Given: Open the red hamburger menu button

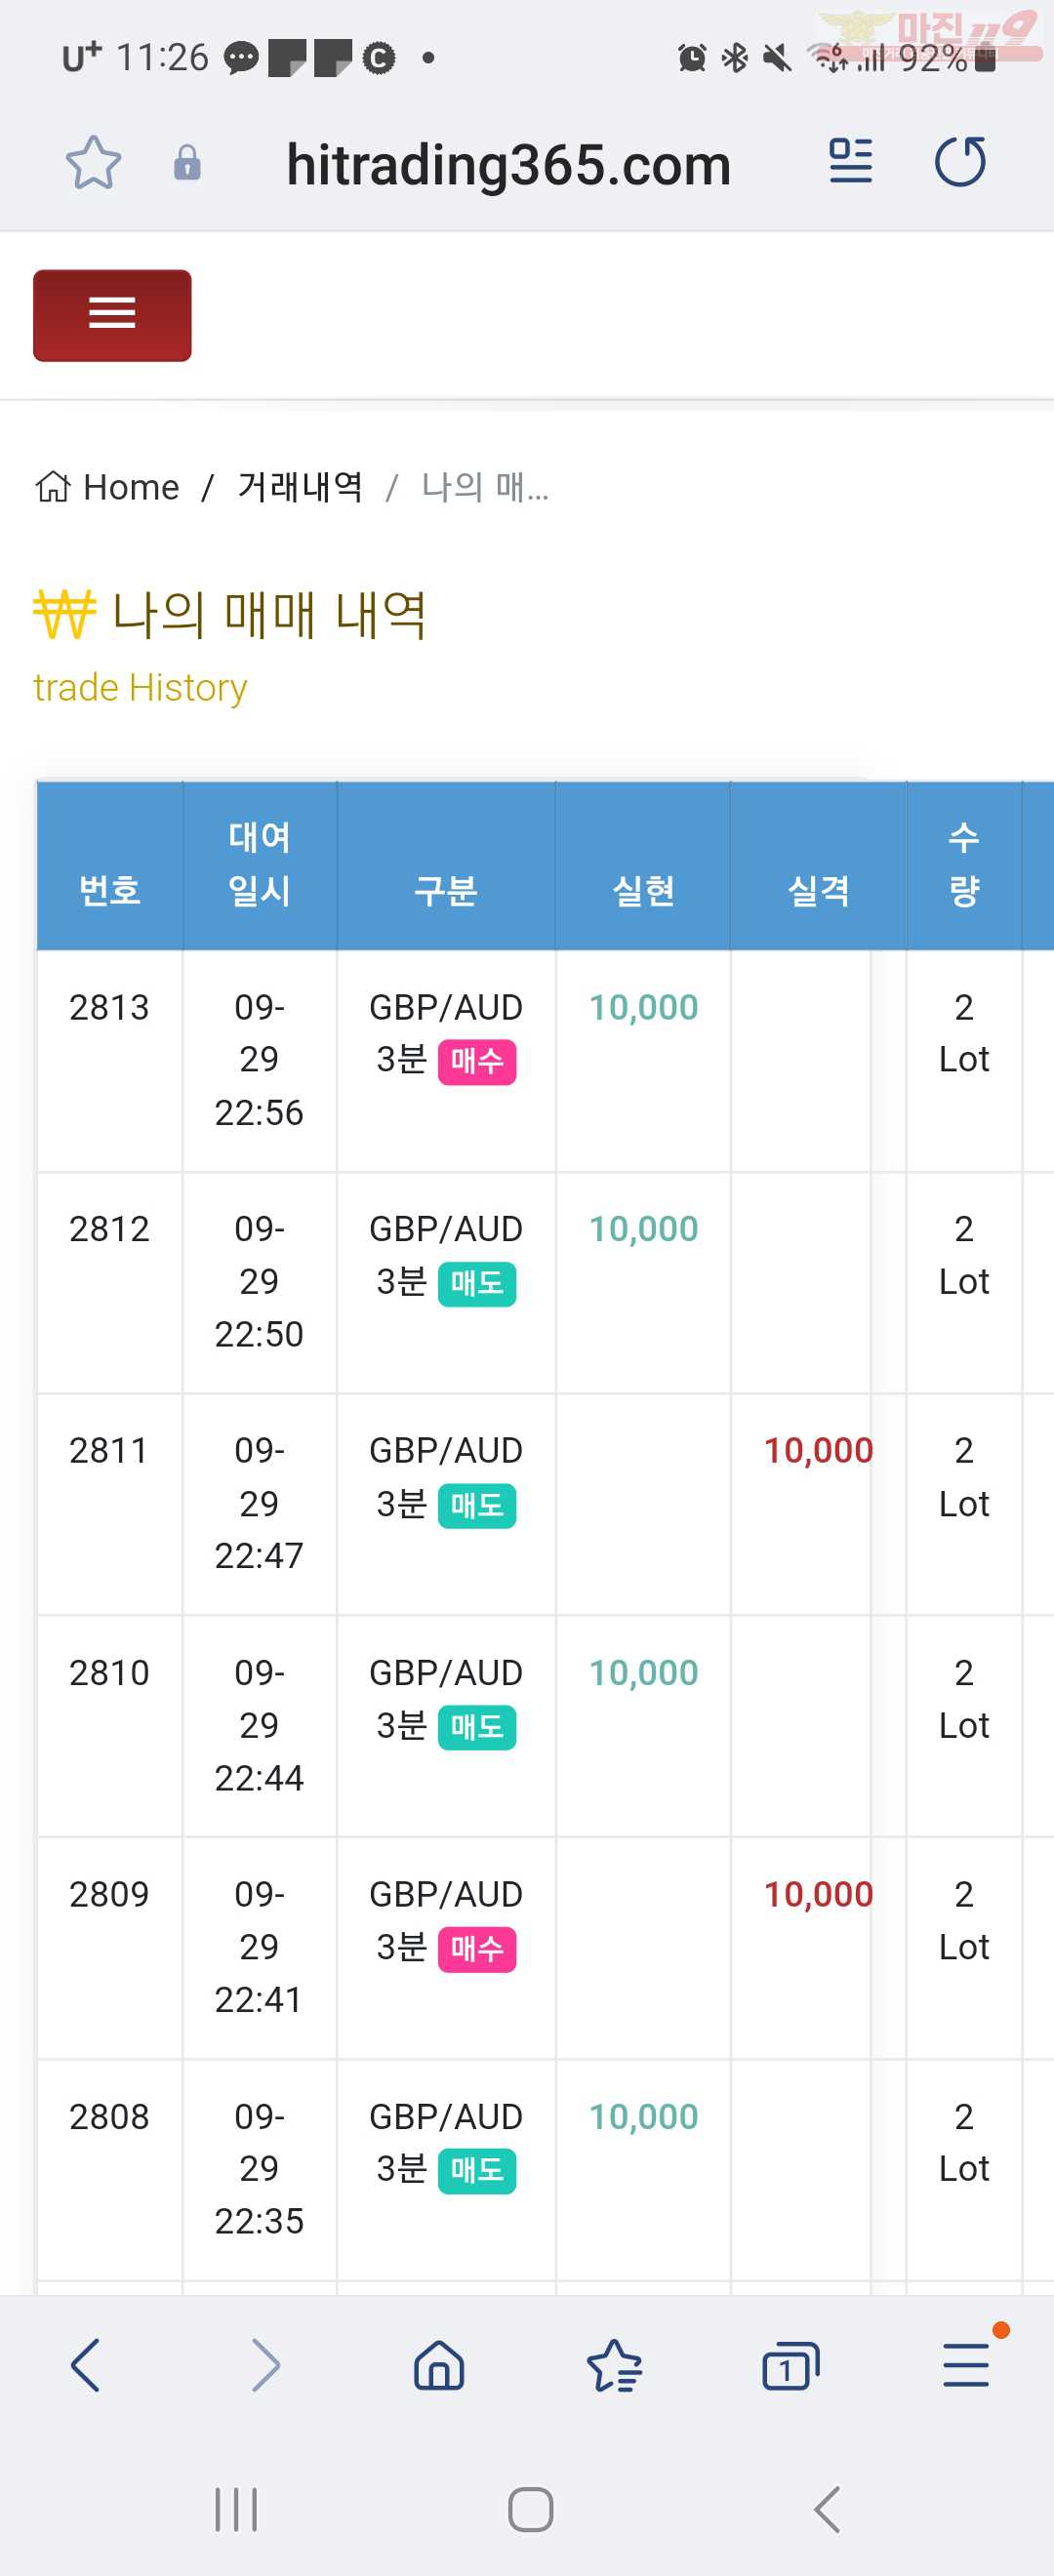Looking at the screenshot, I should tap(112, 315).
